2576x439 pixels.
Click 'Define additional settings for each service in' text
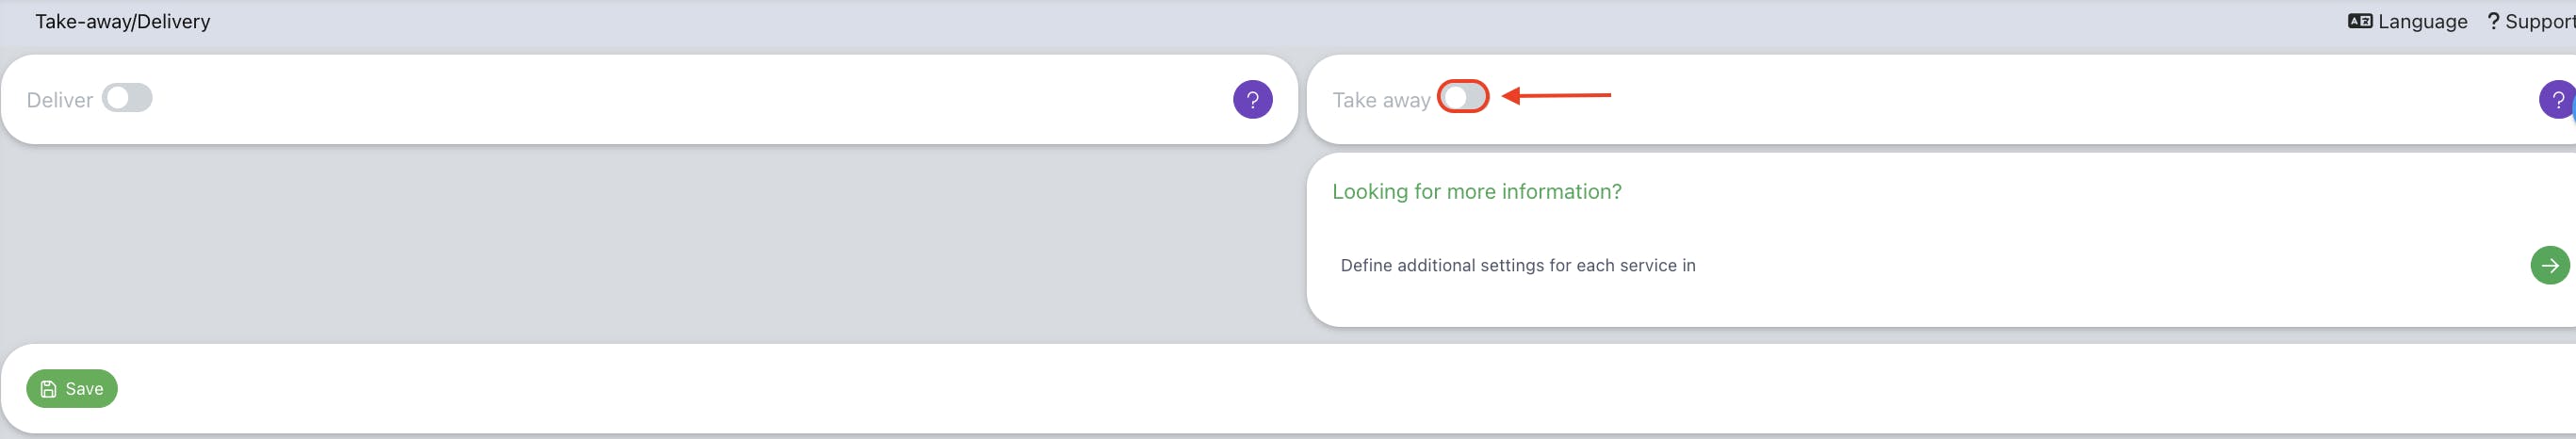point(1517,265)
